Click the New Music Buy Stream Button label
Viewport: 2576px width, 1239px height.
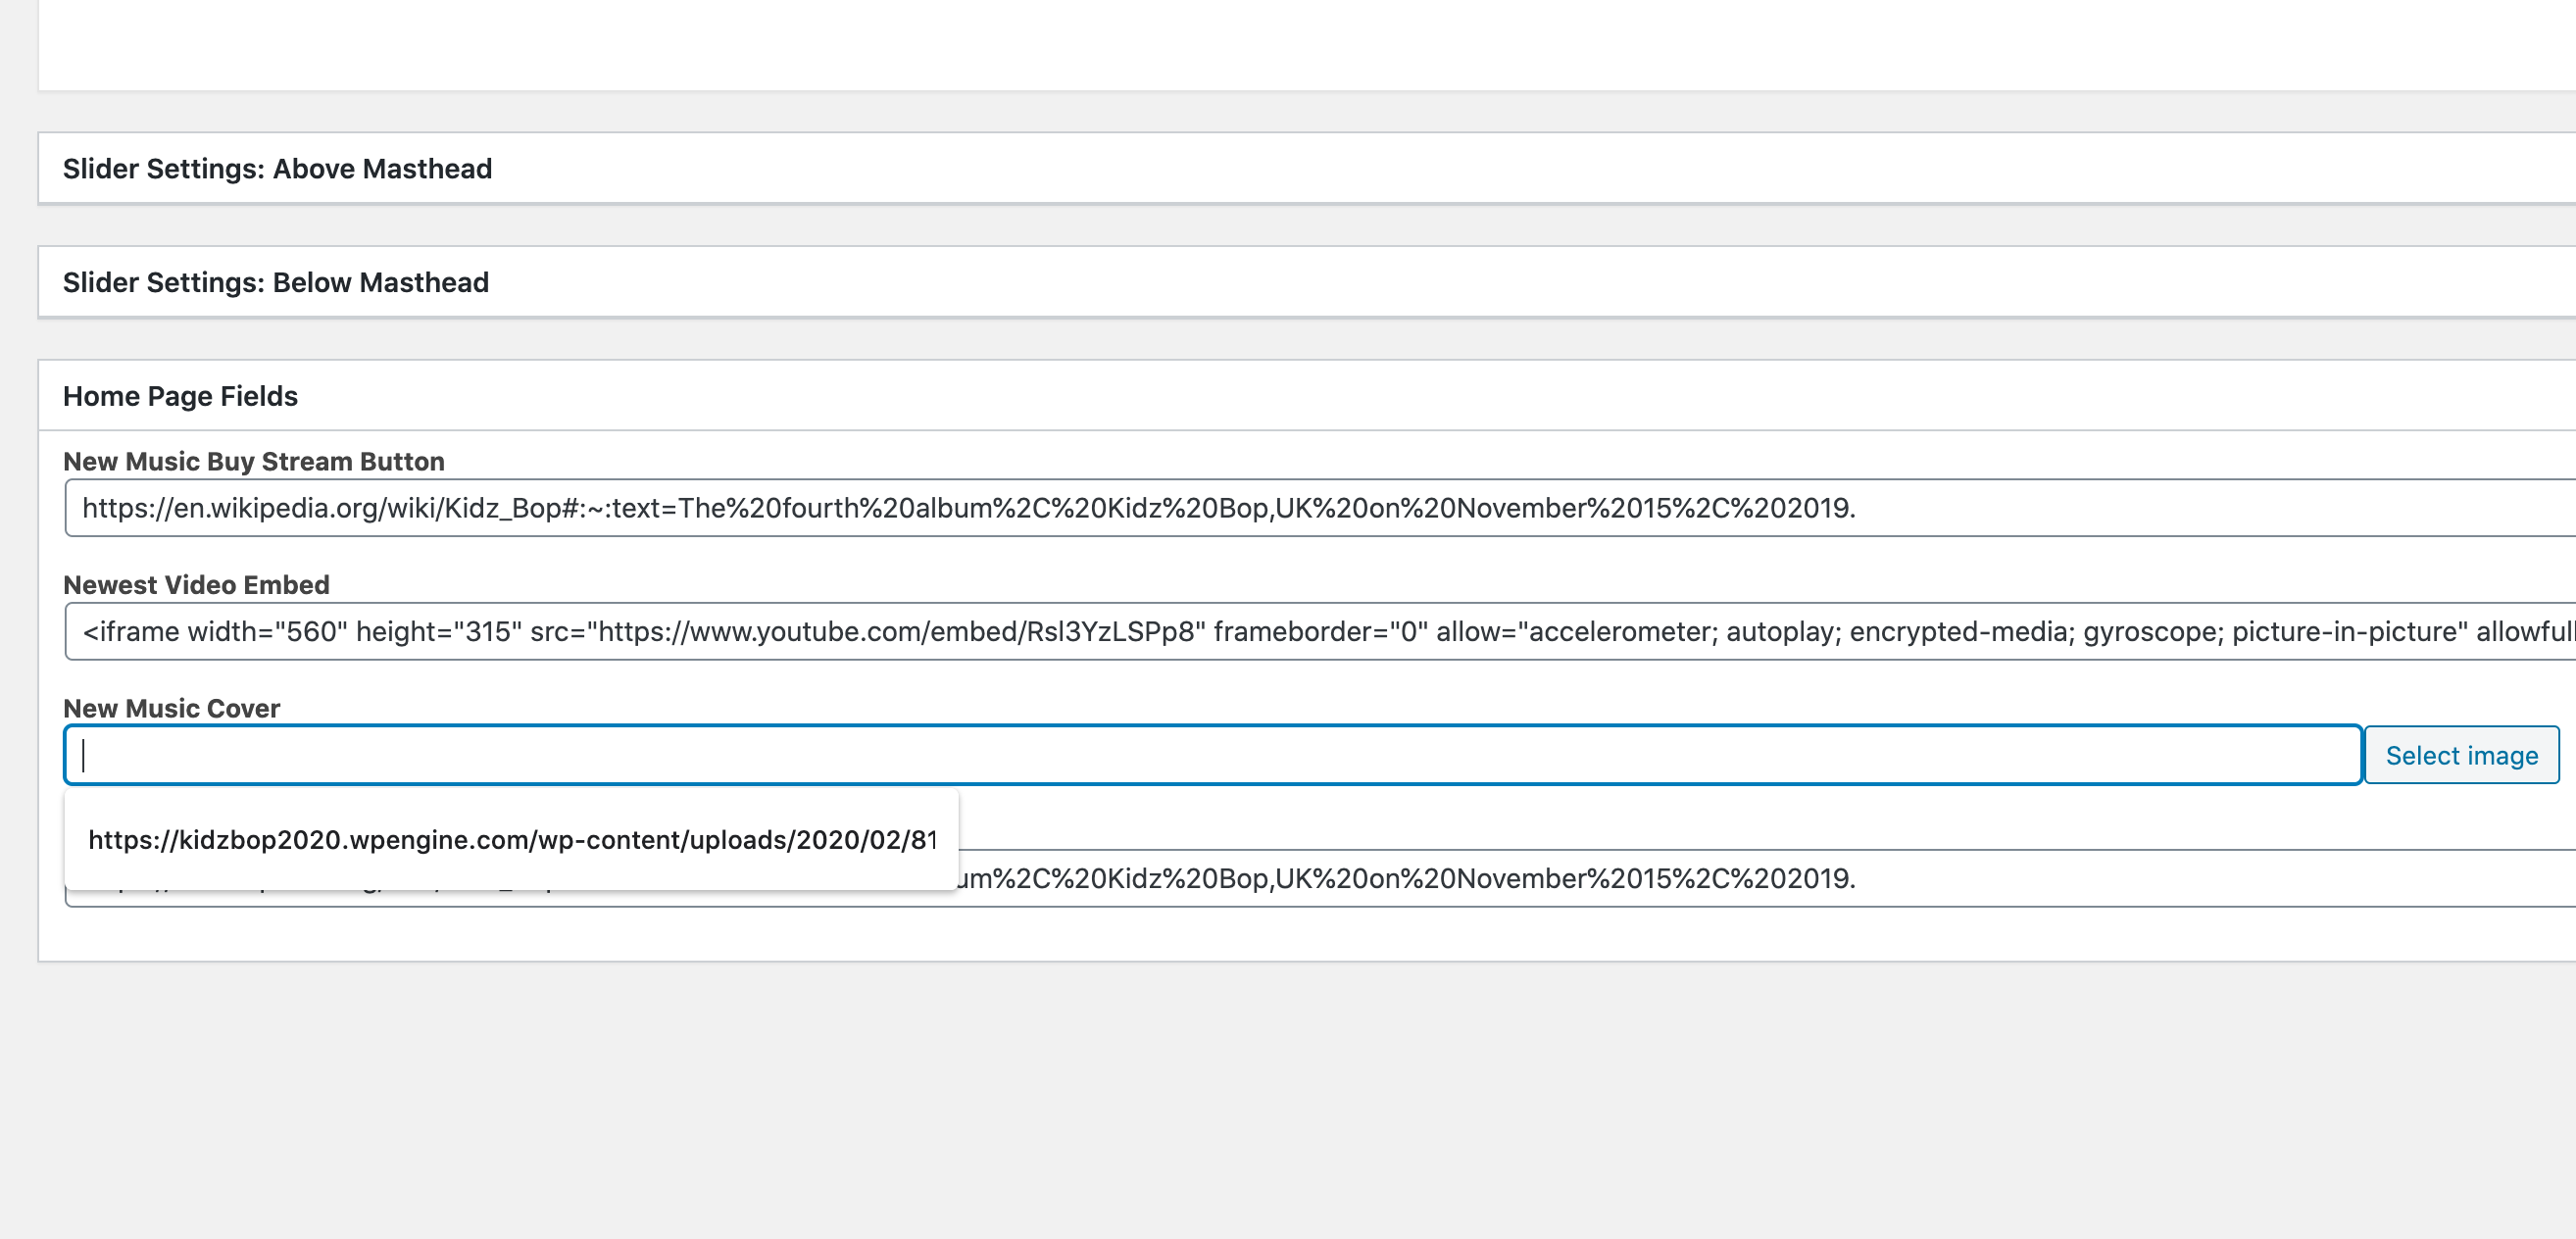point(254,461)
